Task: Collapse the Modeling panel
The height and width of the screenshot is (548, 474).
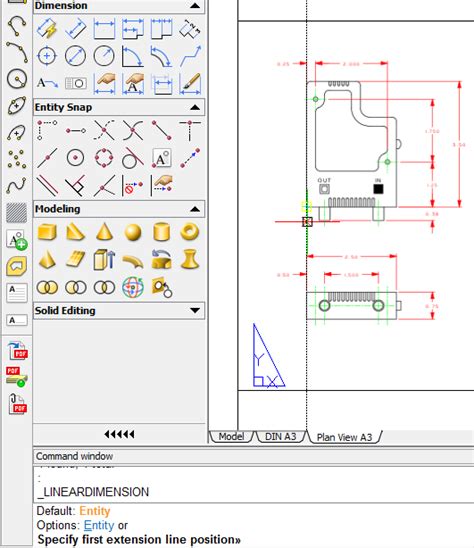Action: [x=195, y=209]
